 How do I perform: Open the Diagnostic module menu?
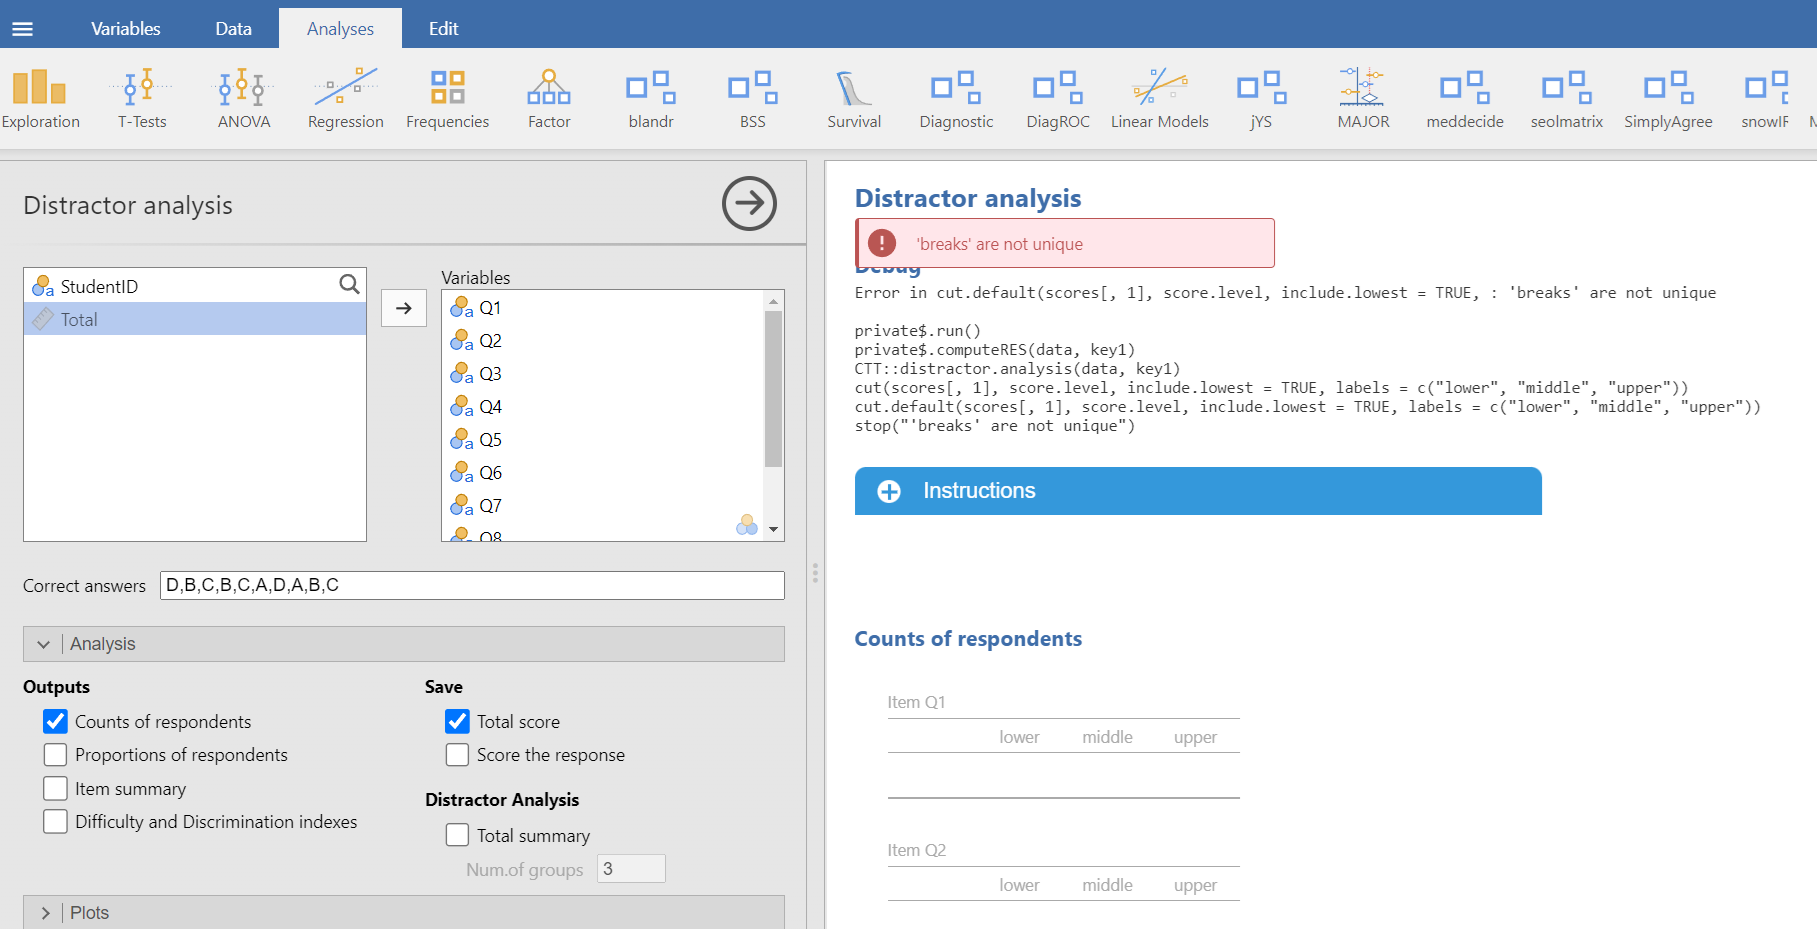click(x=956, y=99)
